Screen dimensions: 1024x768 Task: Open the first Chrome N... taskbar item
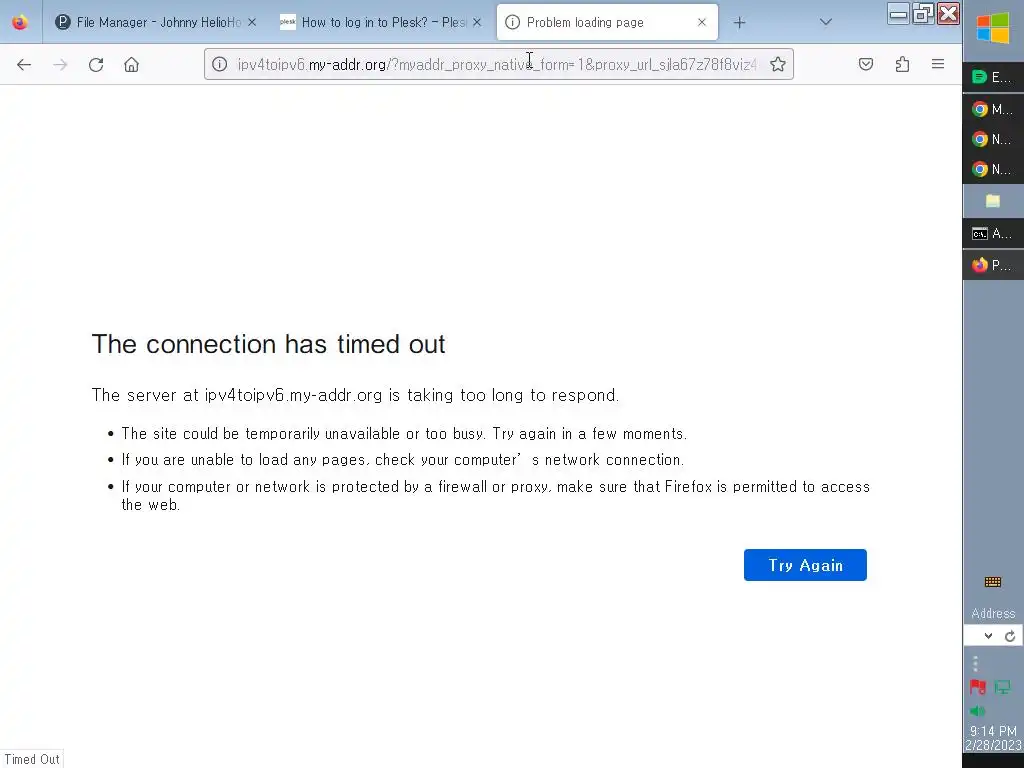[x=993, y=139]
